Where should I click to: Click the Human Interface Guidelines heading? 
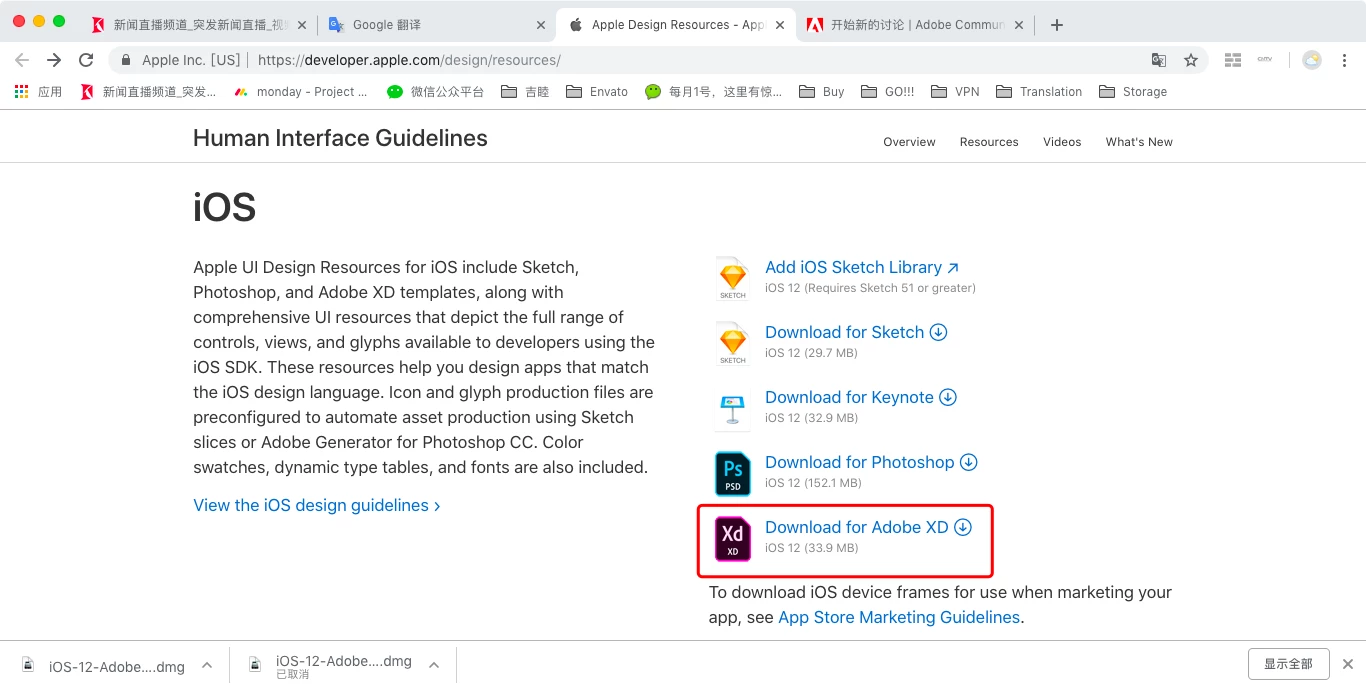pos(340,138)
